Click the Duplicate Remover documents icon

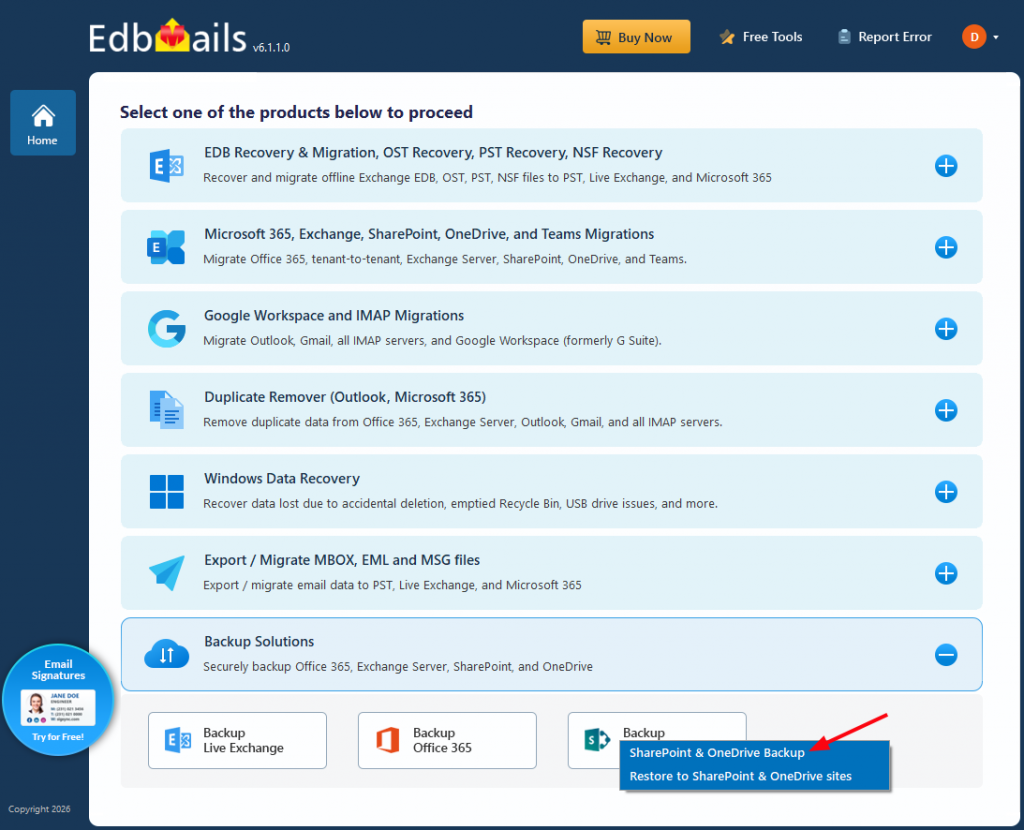(167, 410)
